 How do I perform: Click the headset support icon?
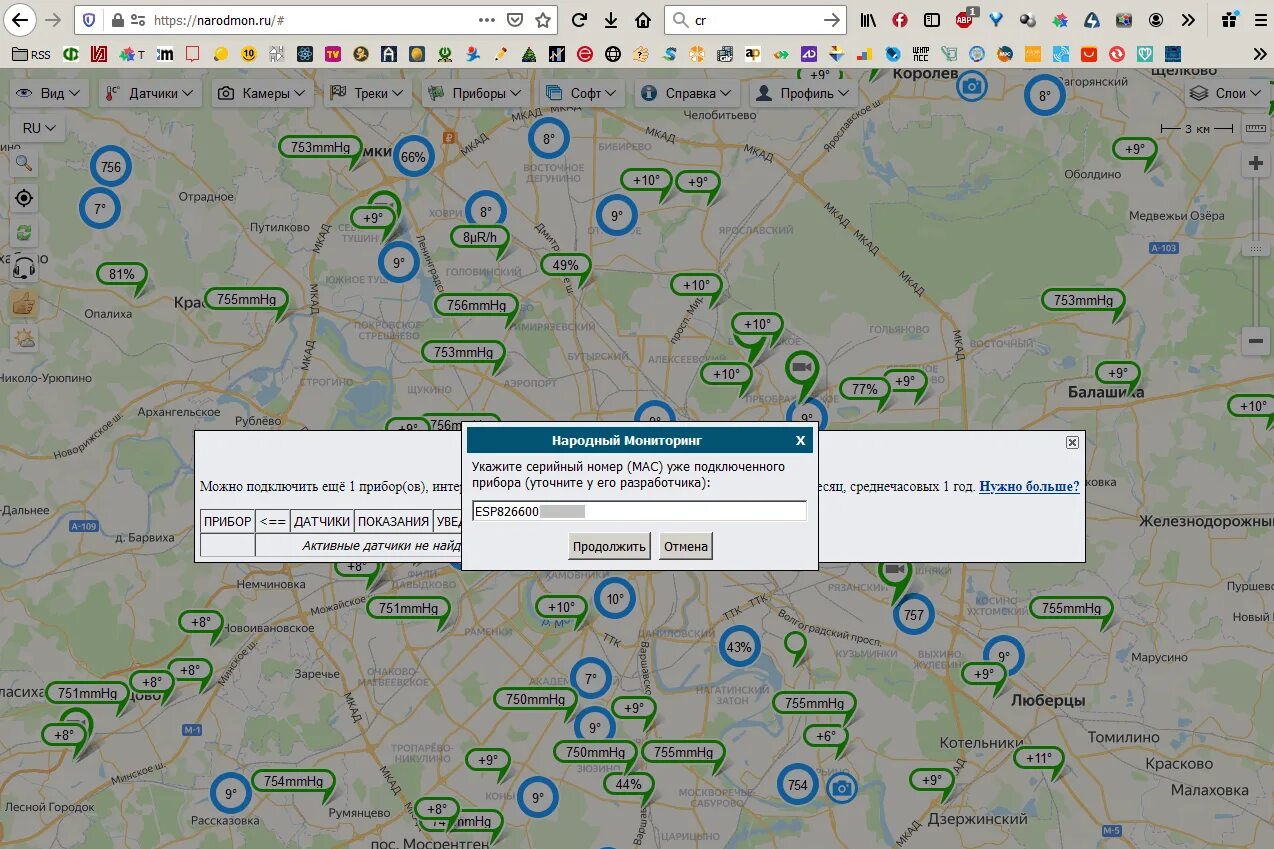(x=24, y=268)
